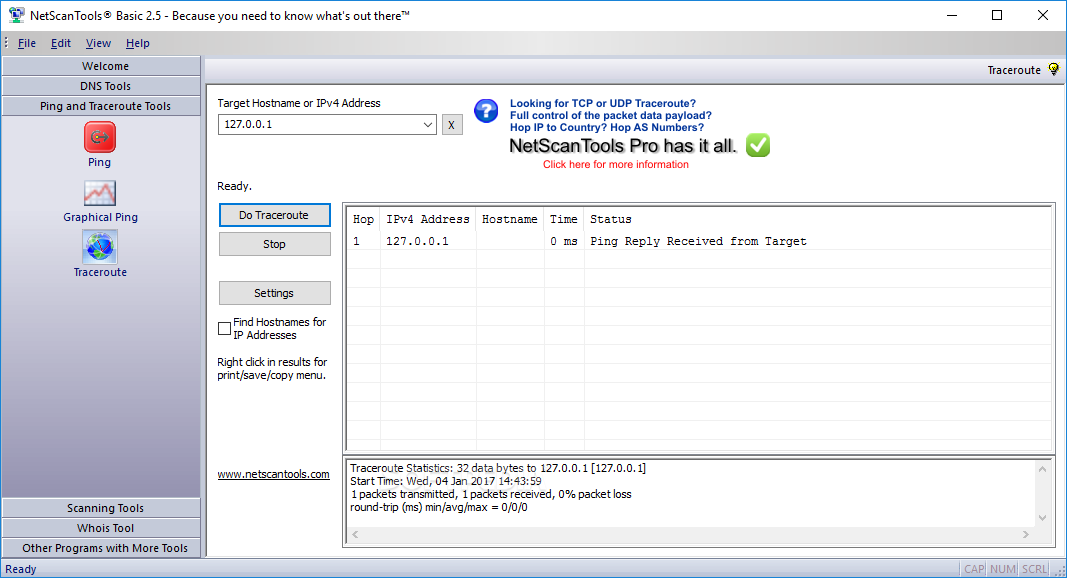Click the NUM indicator in status bar
This screenshot has width=1067, height=578.
pos(1003,569)
